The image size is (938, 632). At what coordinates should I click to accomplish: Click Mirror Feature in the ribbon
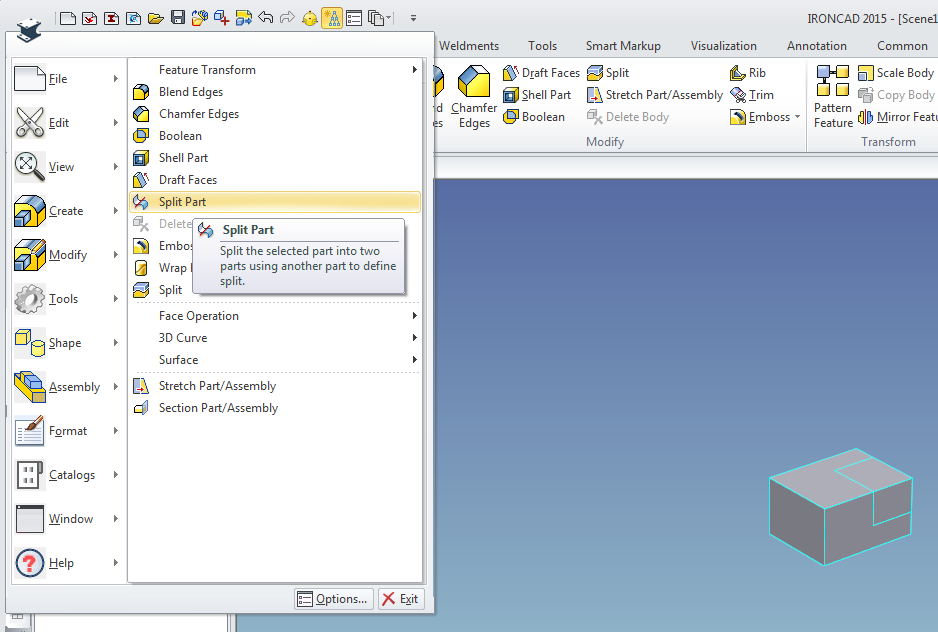click(897, 117)
